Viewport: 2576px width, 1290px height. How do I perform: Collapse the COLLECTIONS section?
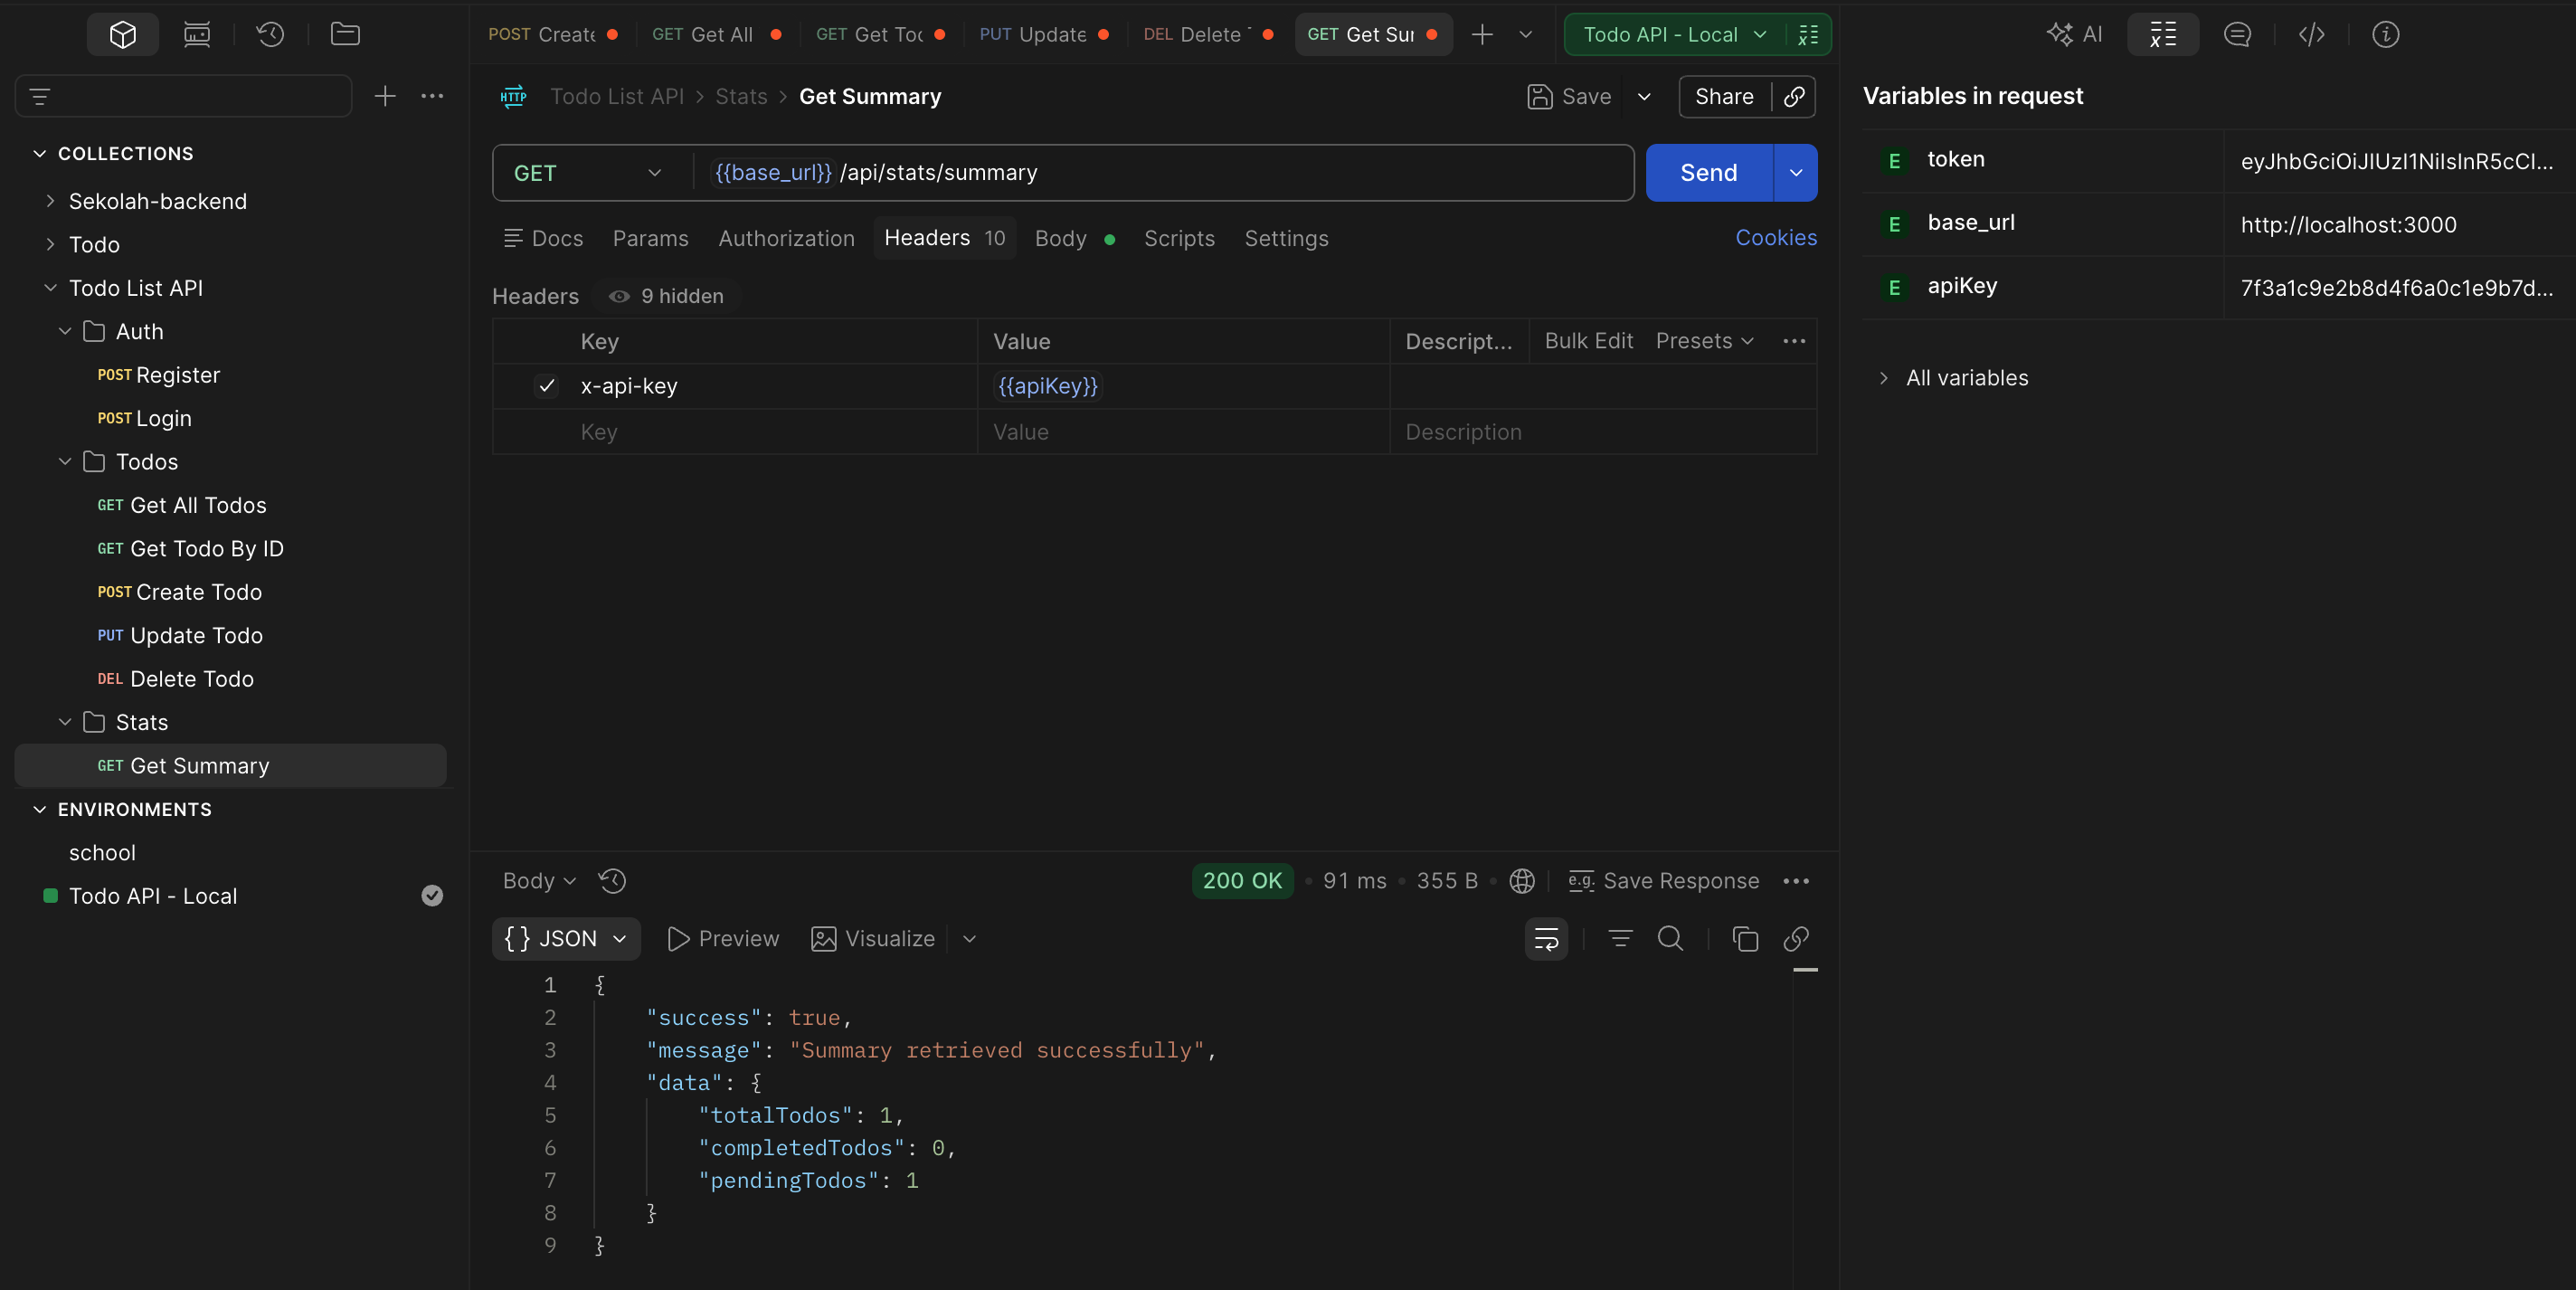pyautogui.click(x=39, y=153)
